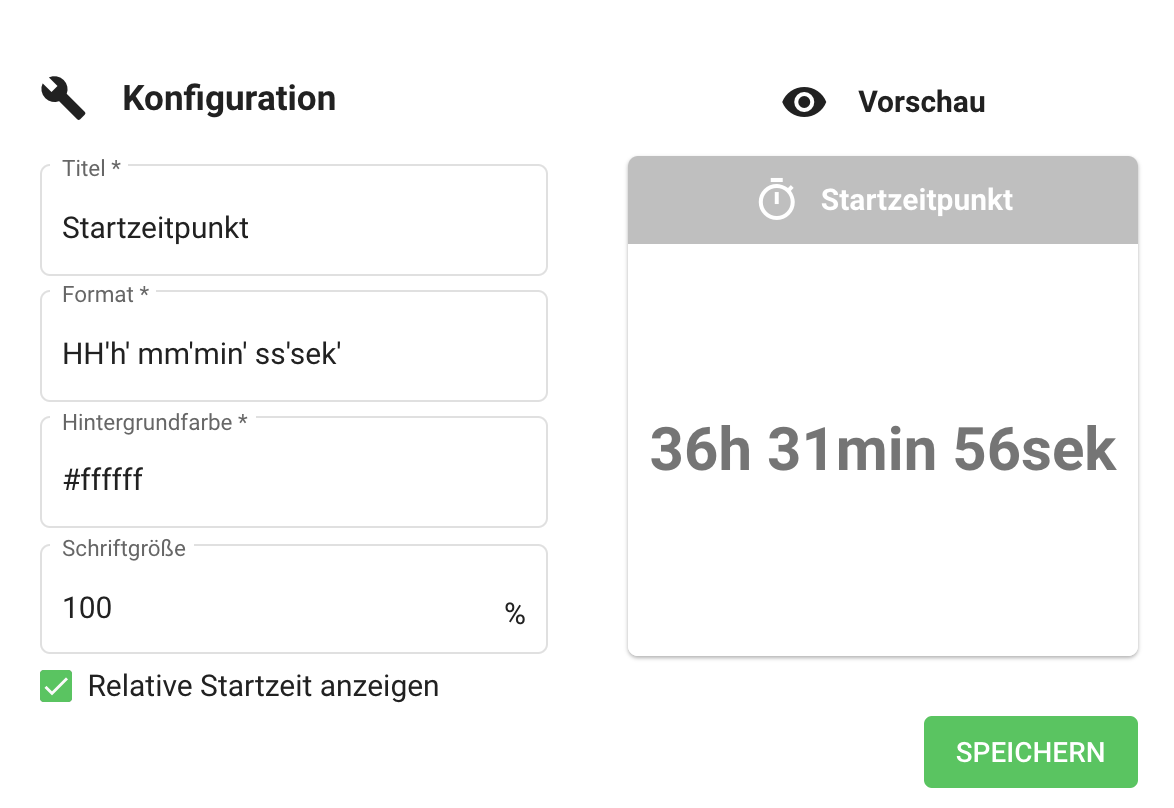The image size is (1174, 808).
Task: Click the eye icon next to Vorschau
Action: pos(804,102)
